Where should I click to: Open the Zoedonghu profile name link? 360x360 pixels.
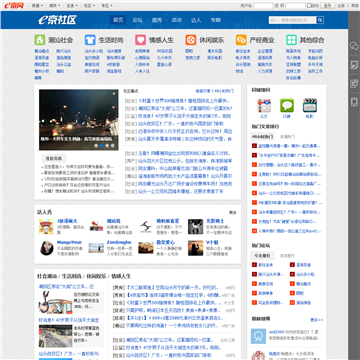coord(119,242)
